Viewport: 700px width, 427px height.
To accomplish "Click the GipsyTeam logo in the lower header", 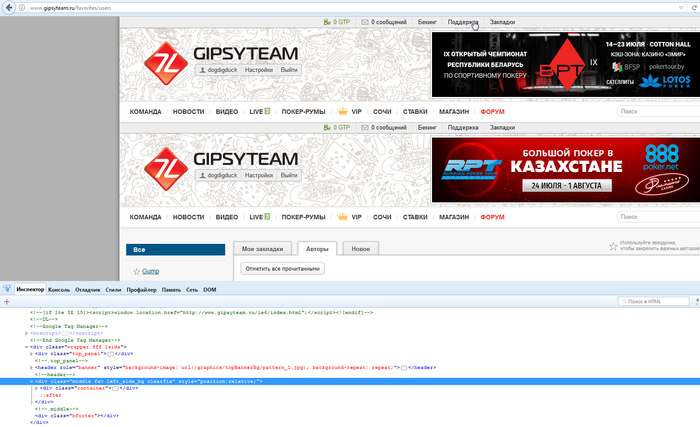I will (x=166, y=169).
